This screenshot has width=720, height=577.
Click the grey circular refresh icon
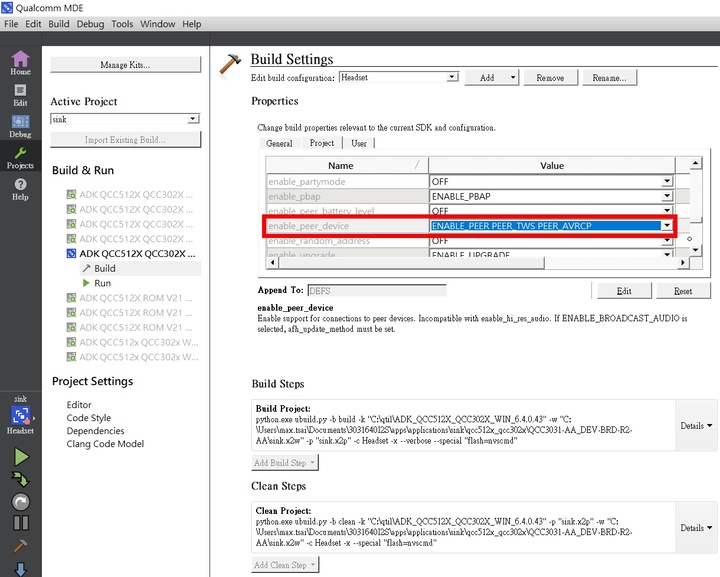[x=21, y=502]
